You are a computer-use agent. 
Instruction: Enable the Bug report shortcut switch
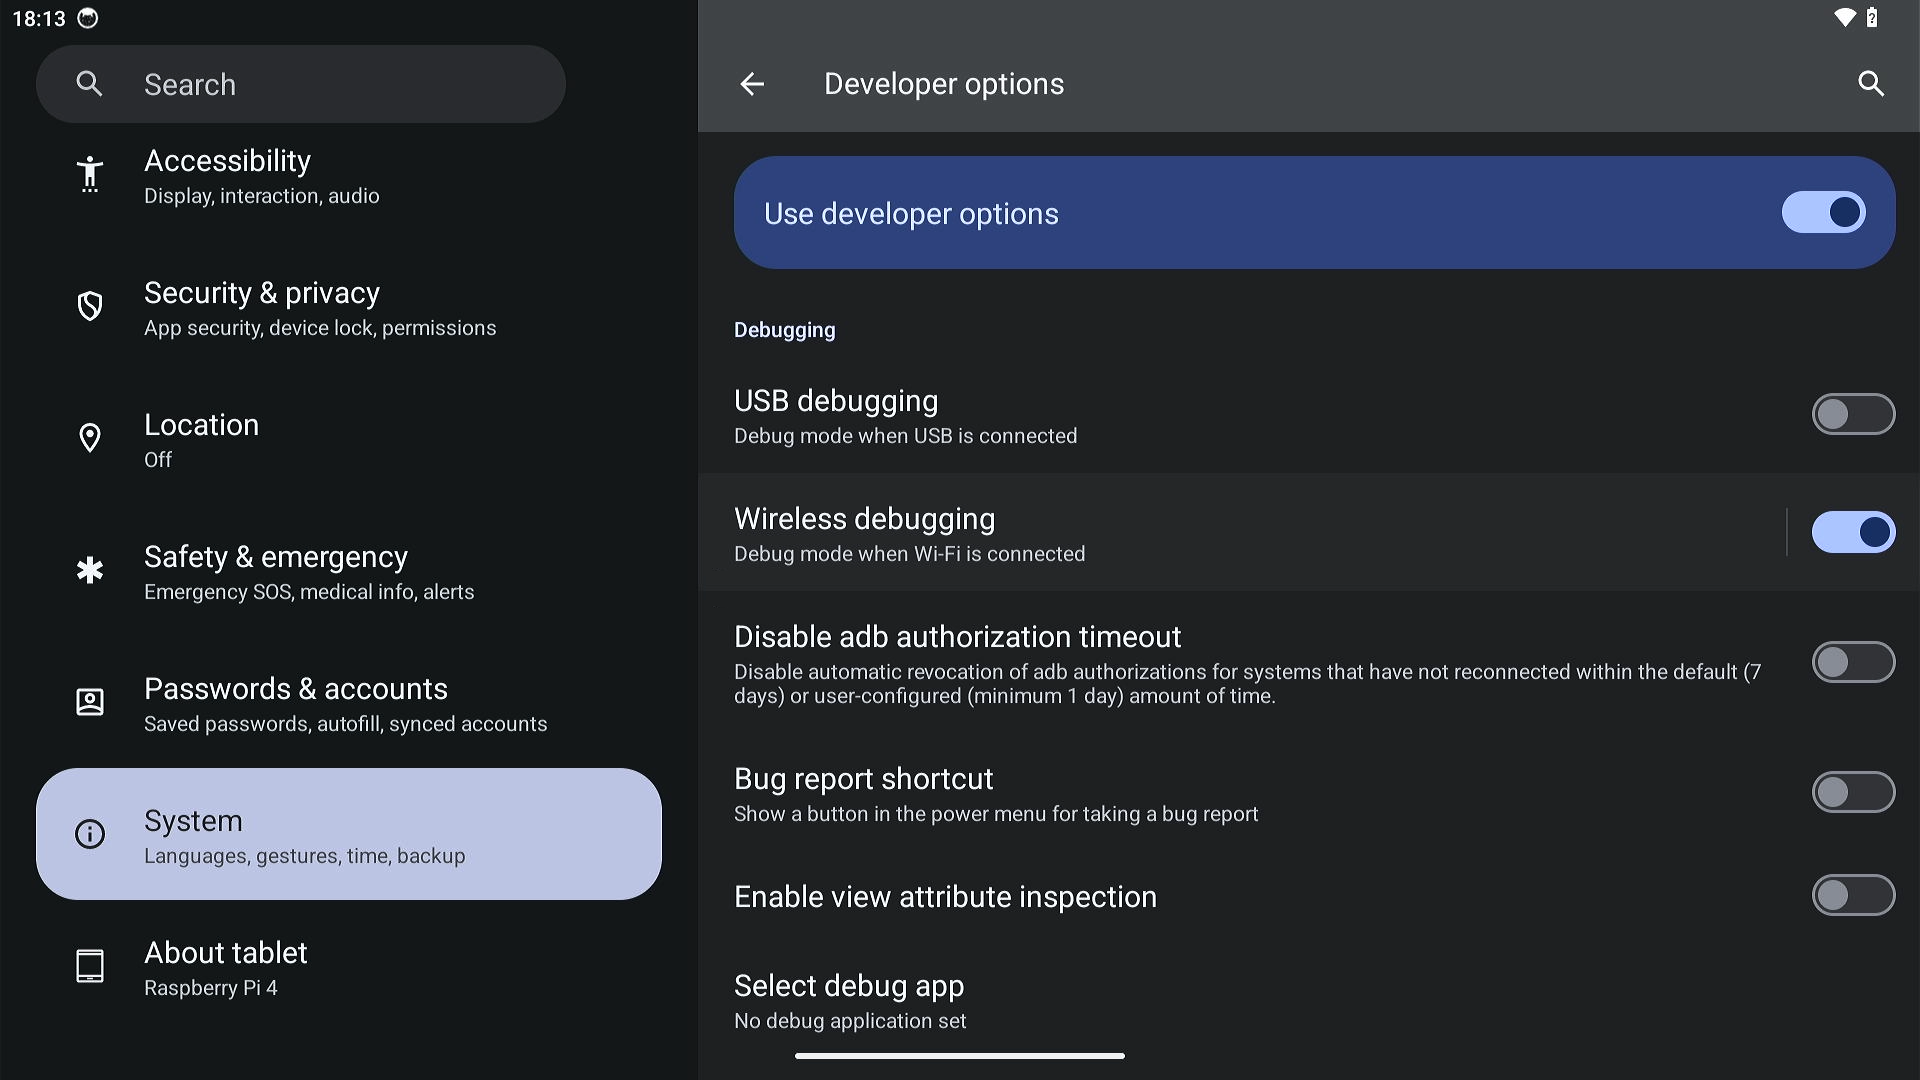(x=1853, y=792)
